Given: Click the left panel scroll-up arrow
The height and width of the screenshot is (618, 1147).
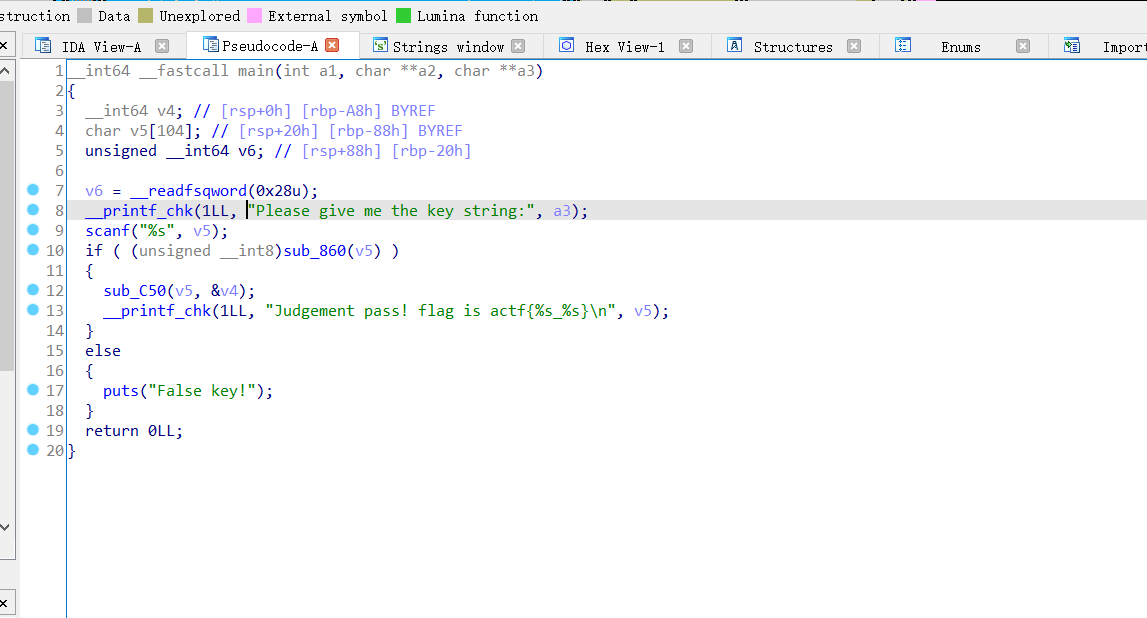Looking at the screenshot, I should [x=6, y=72].
